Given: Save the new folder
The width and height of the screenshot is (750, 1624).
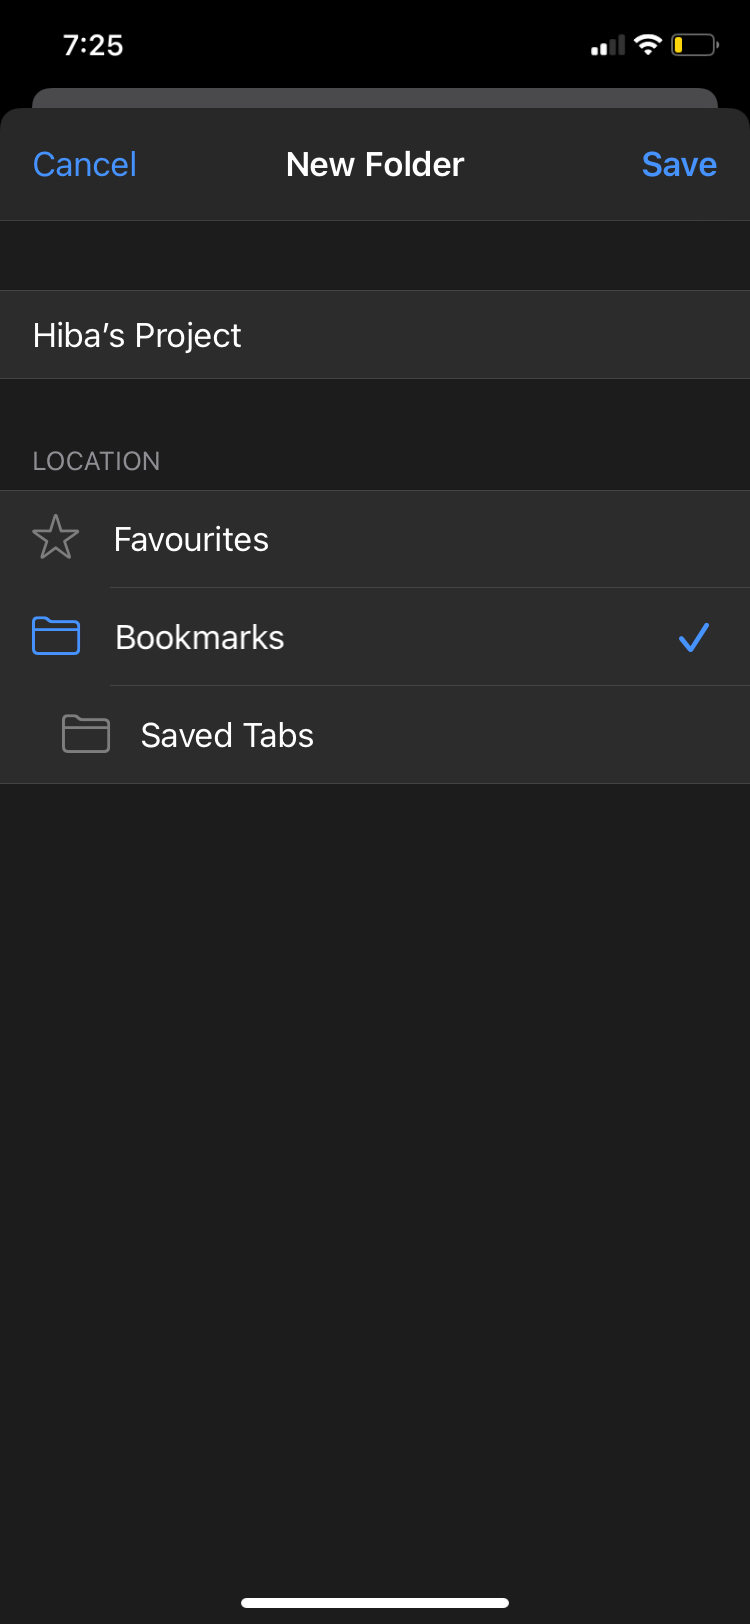Looking at the screenshot, I should point(679,163).
